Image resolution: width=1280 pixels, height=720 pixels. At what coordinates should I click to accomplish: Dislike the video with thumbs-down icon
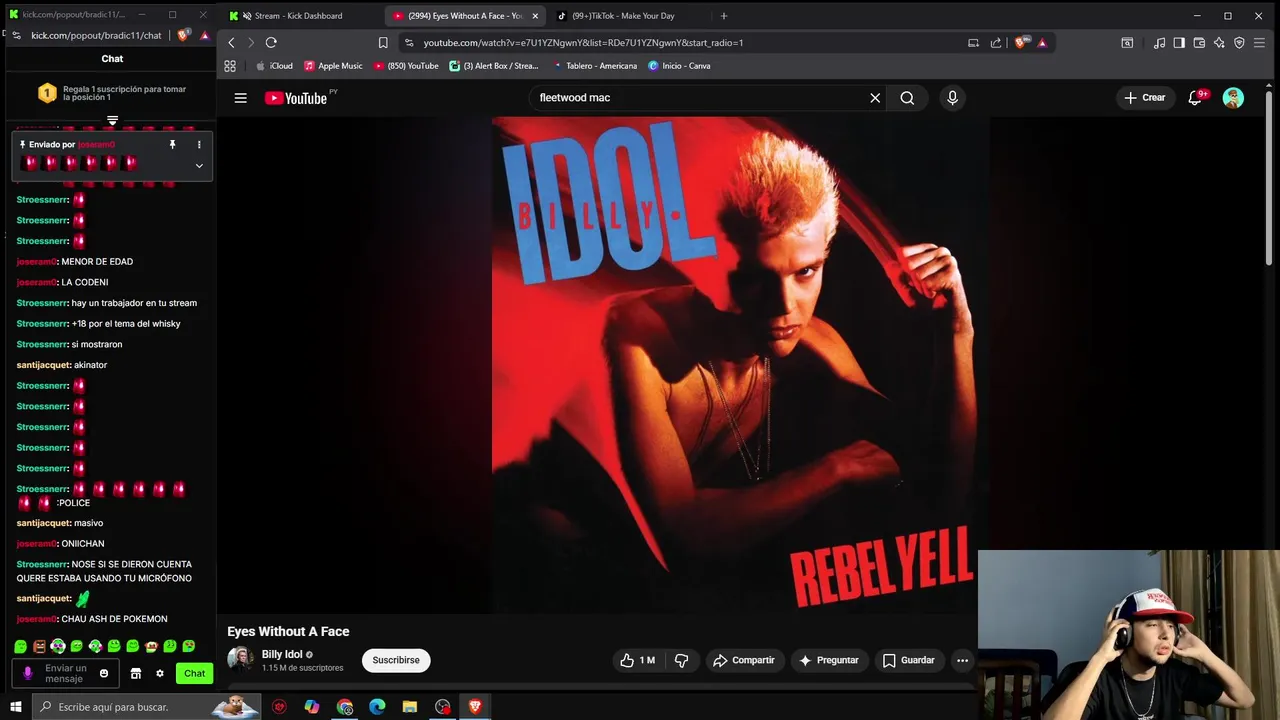pos(682,660)
